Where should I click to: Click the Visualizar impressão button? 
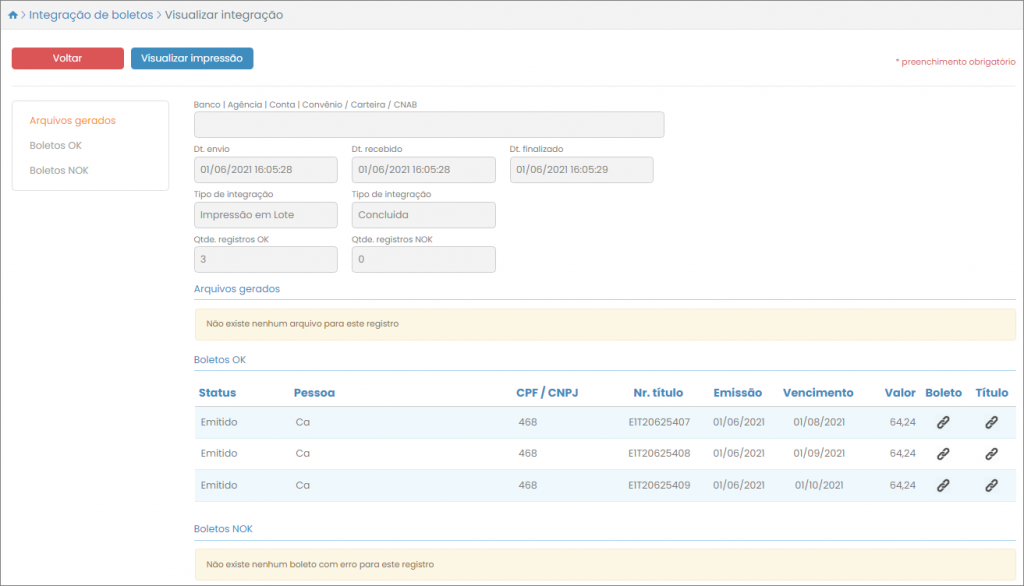pos(192,59)
